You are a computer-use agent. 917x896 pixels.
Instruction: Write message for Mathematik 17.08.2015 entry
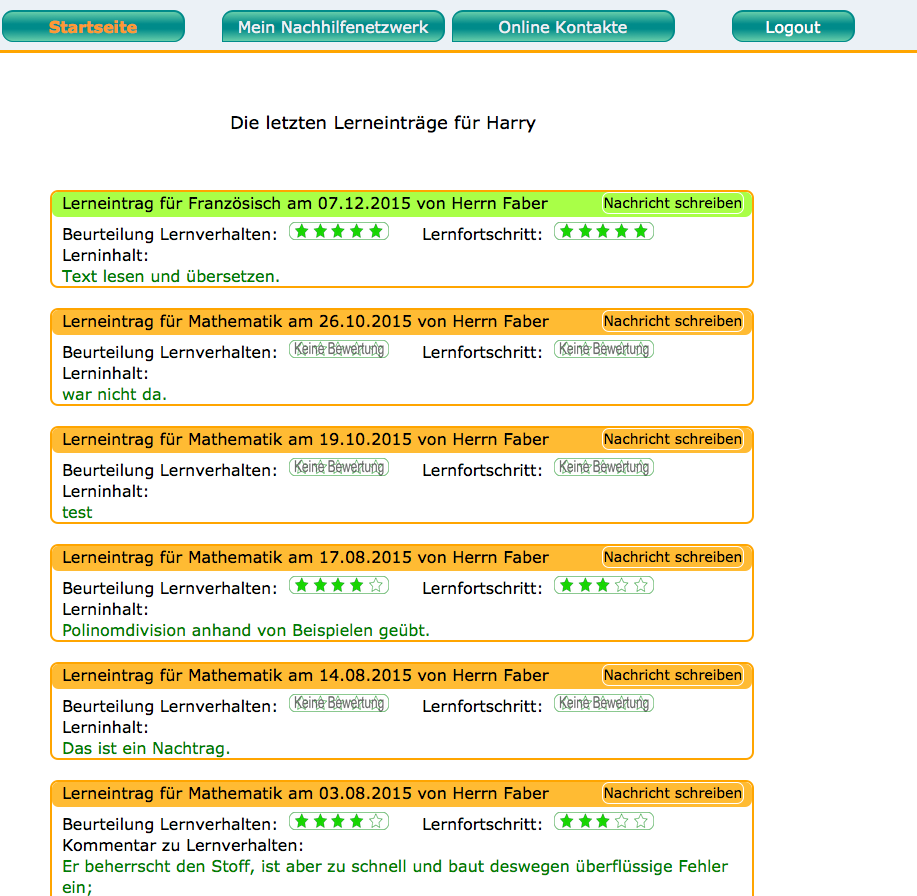673,557
